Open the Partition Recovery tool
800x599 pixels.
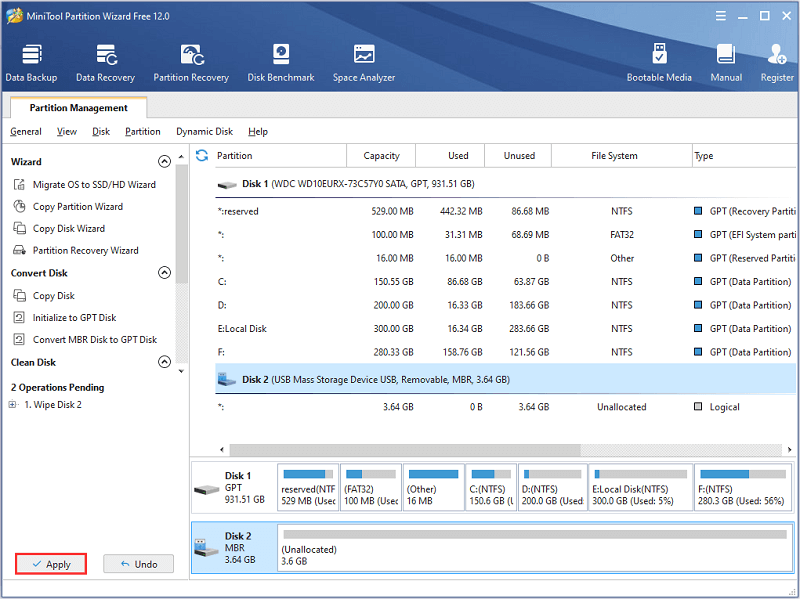click(x=191, y=63)
